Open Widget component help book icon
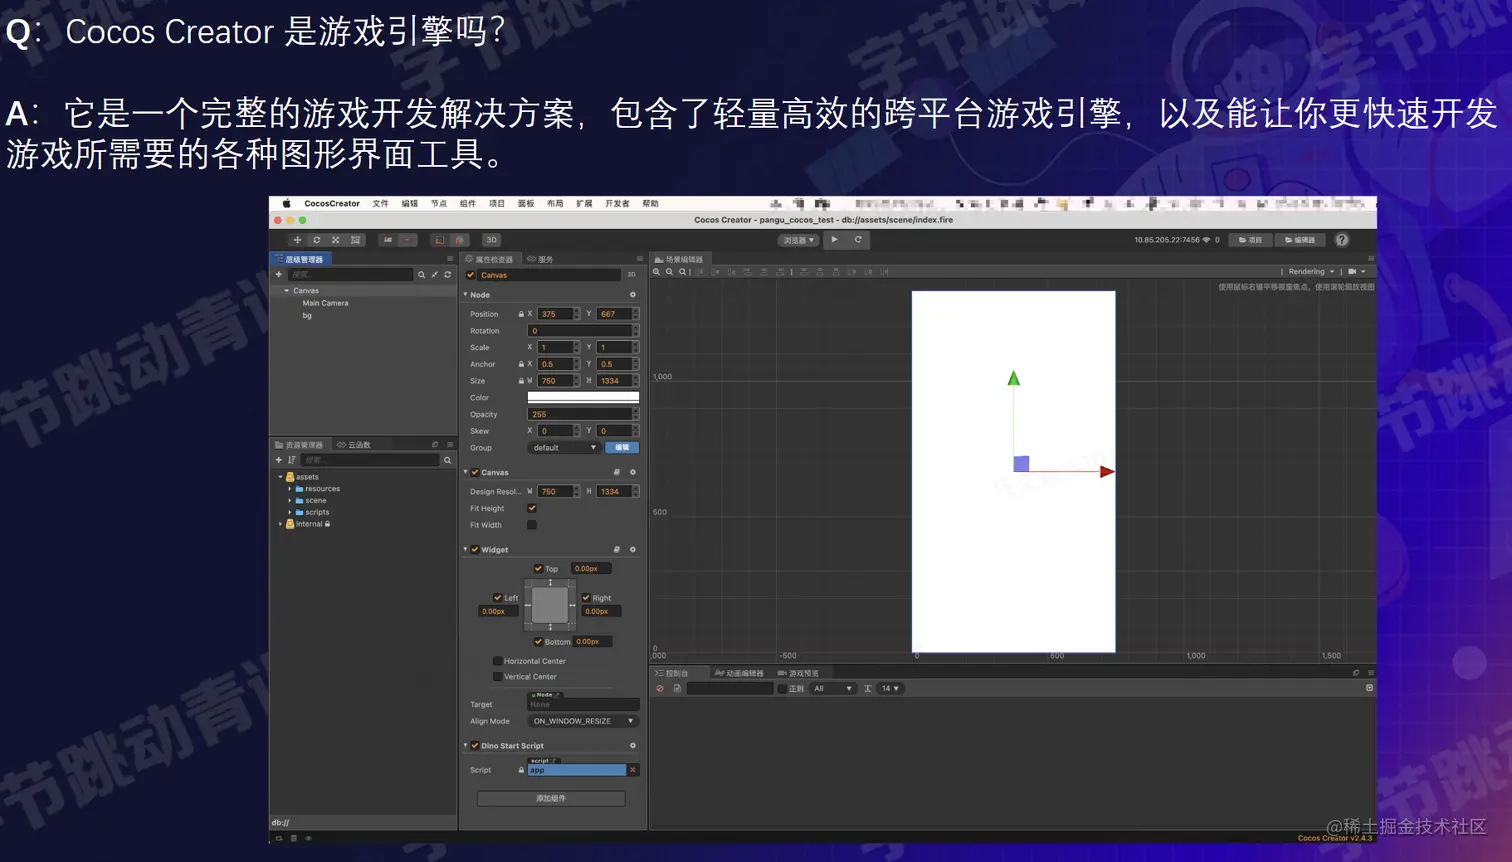This screenshot has width=1512, height=862. tap(617, 549)
